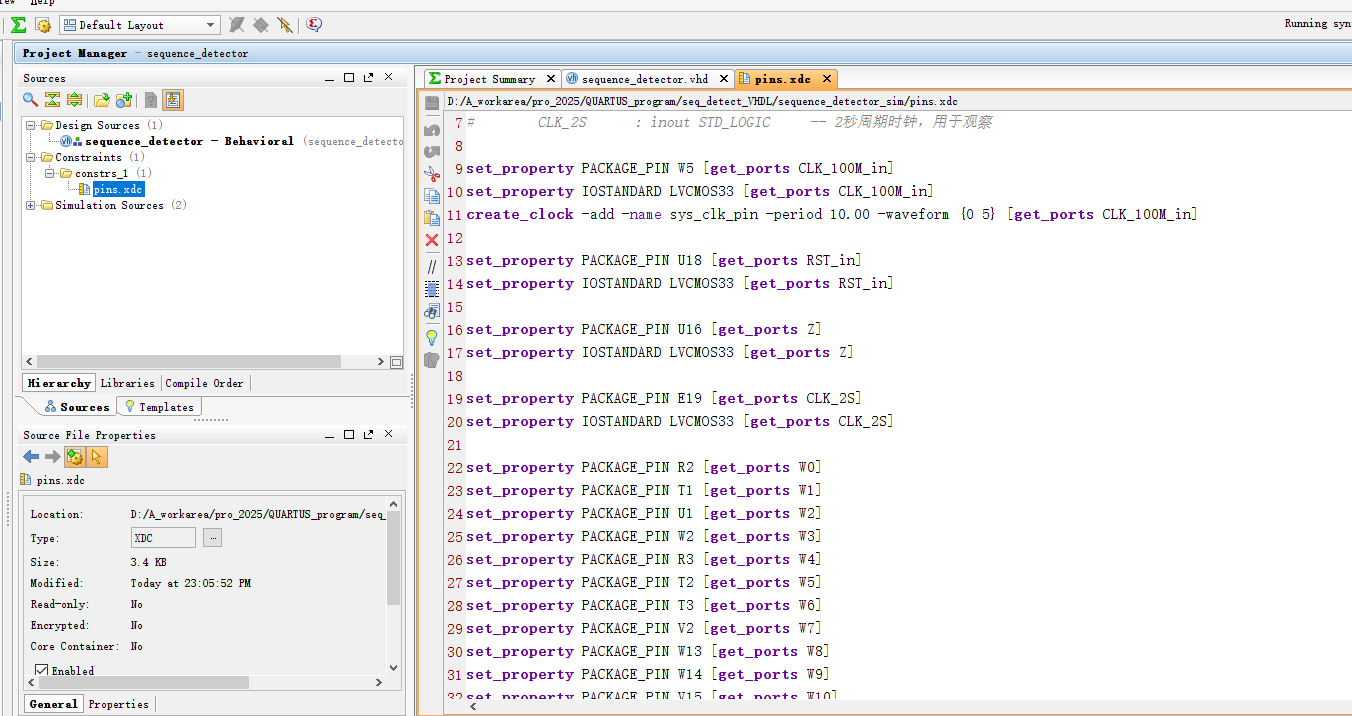Open the Properties tab at bottom
This screenshot has width=1352, height=716.
(118, 704)
